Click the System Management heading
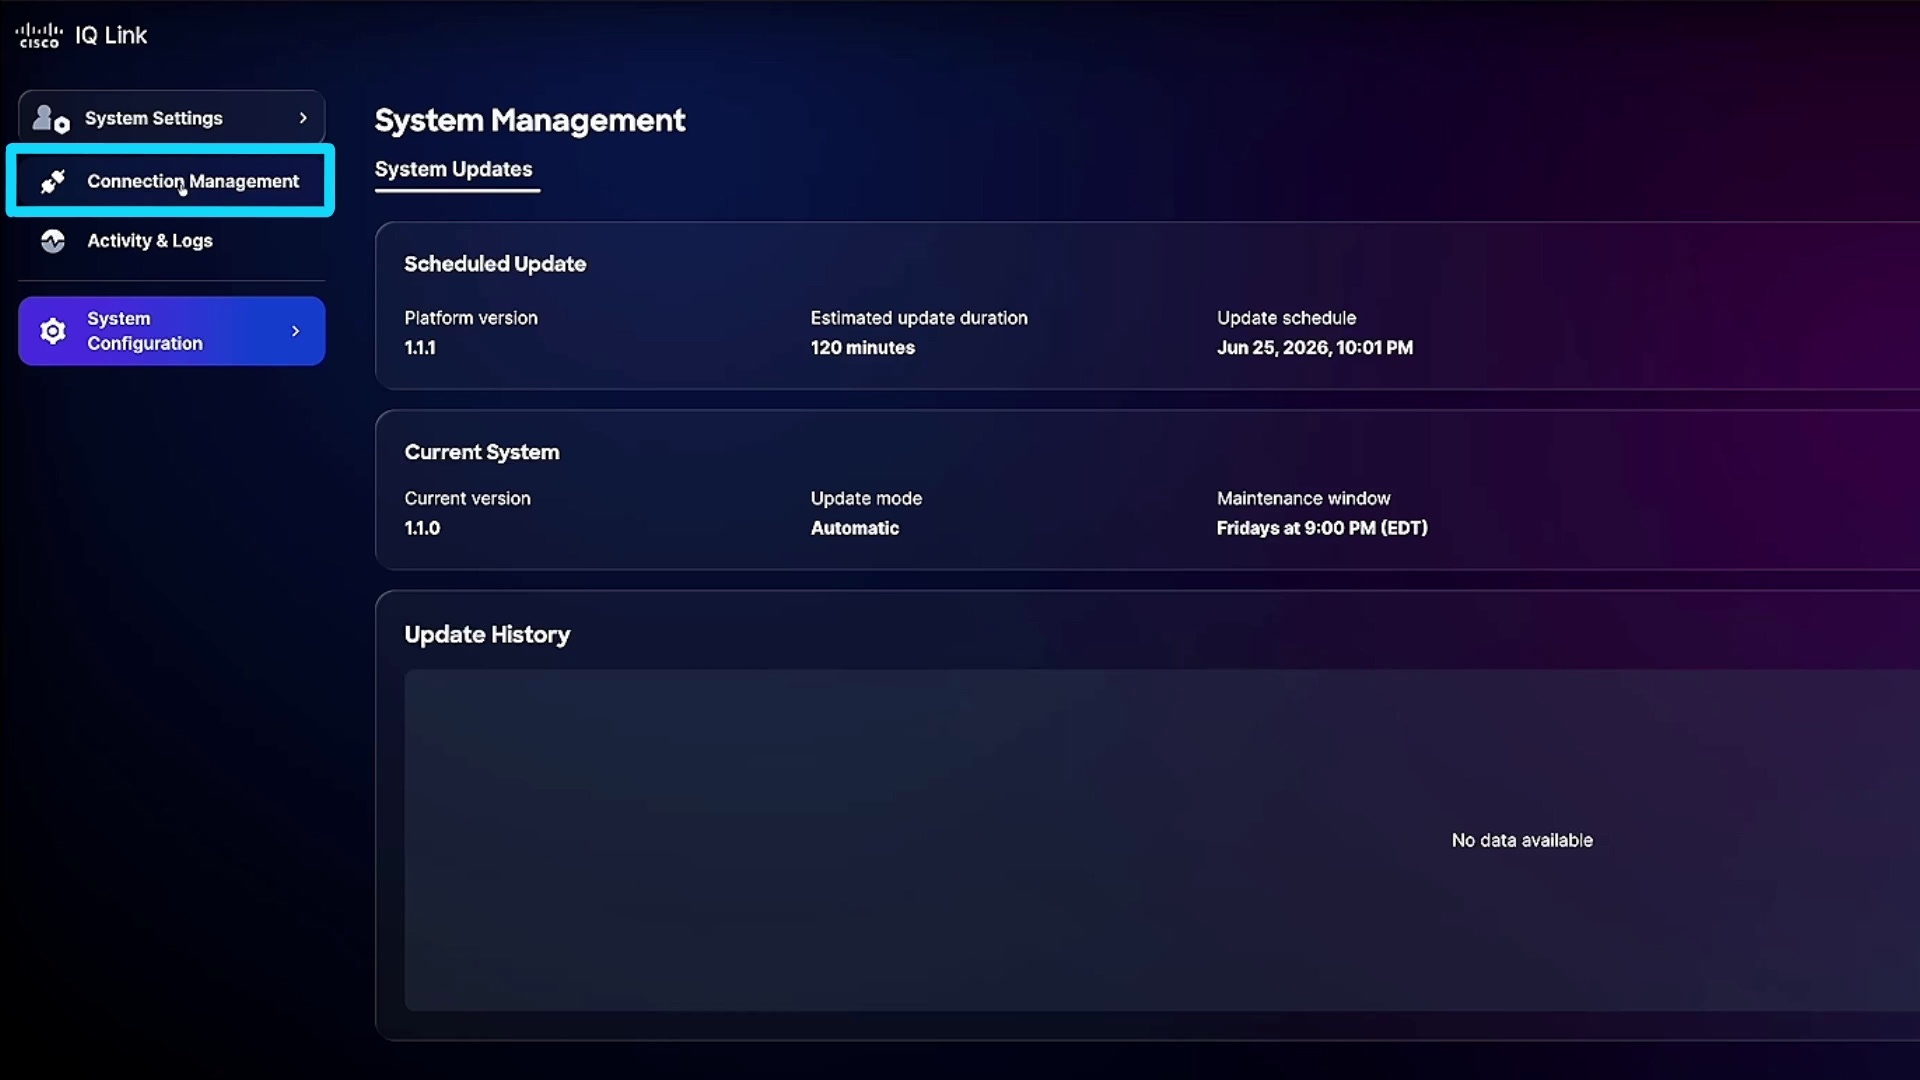Viewport: 1920px width, 1080px height. (530, 120)
